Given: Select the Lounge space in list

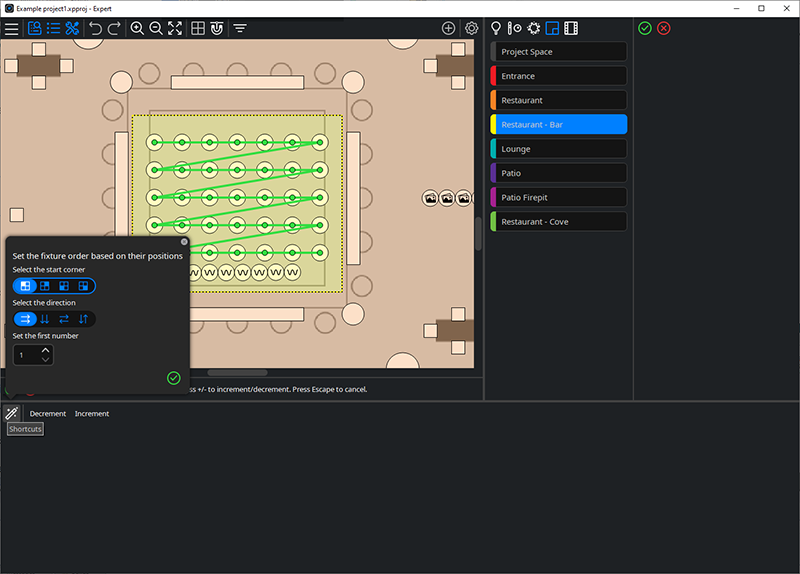Looking at the screenshot, I should click(559, 149).
